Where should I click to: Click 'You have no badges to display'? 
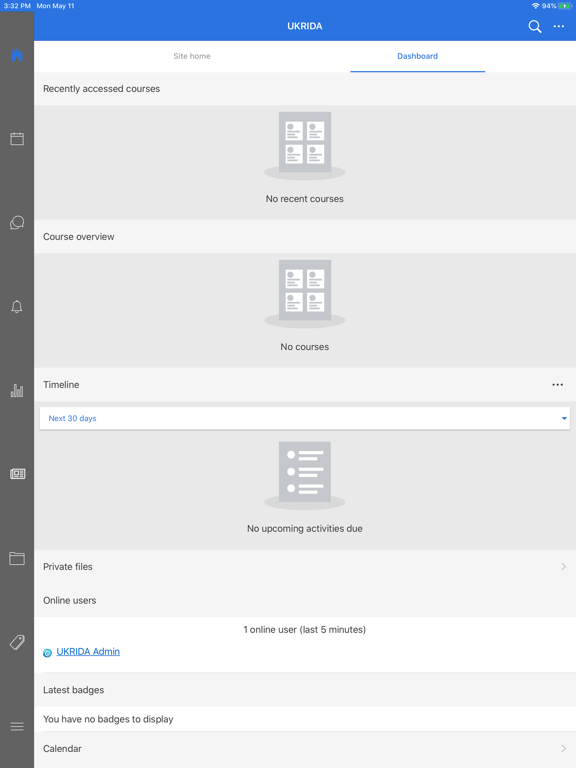tap(108, 719)
